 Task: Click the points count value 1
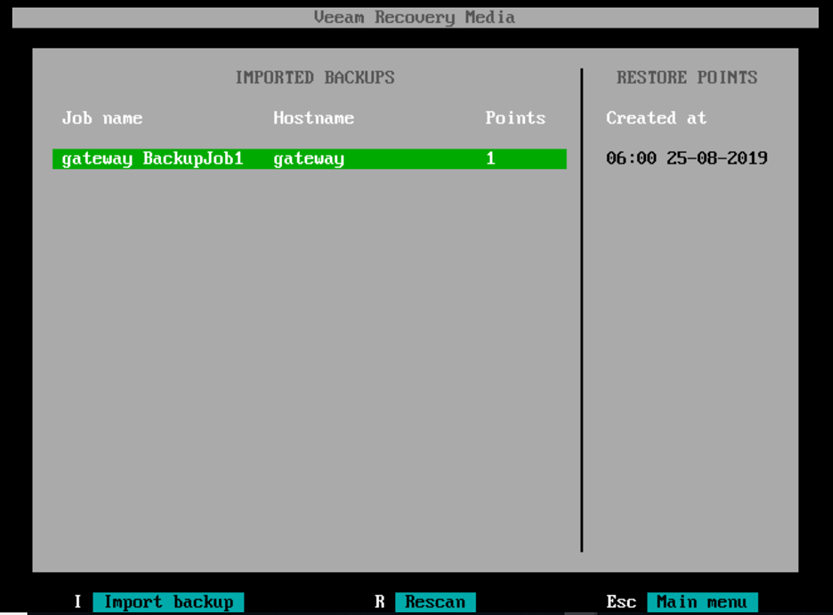click(x=490, y=159)
